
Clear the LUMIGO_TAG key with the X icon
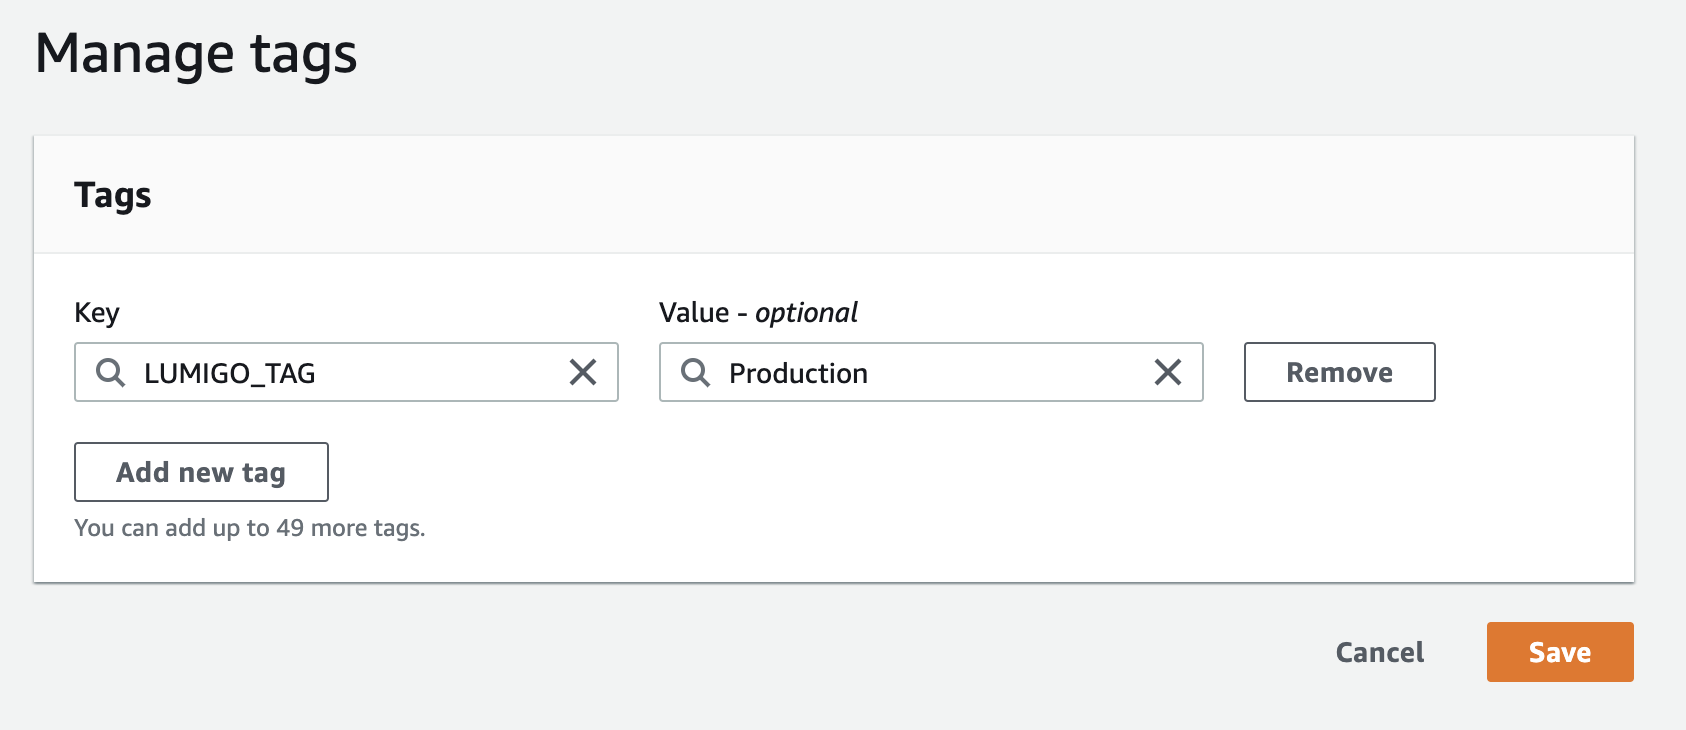[x=583, y=373]
